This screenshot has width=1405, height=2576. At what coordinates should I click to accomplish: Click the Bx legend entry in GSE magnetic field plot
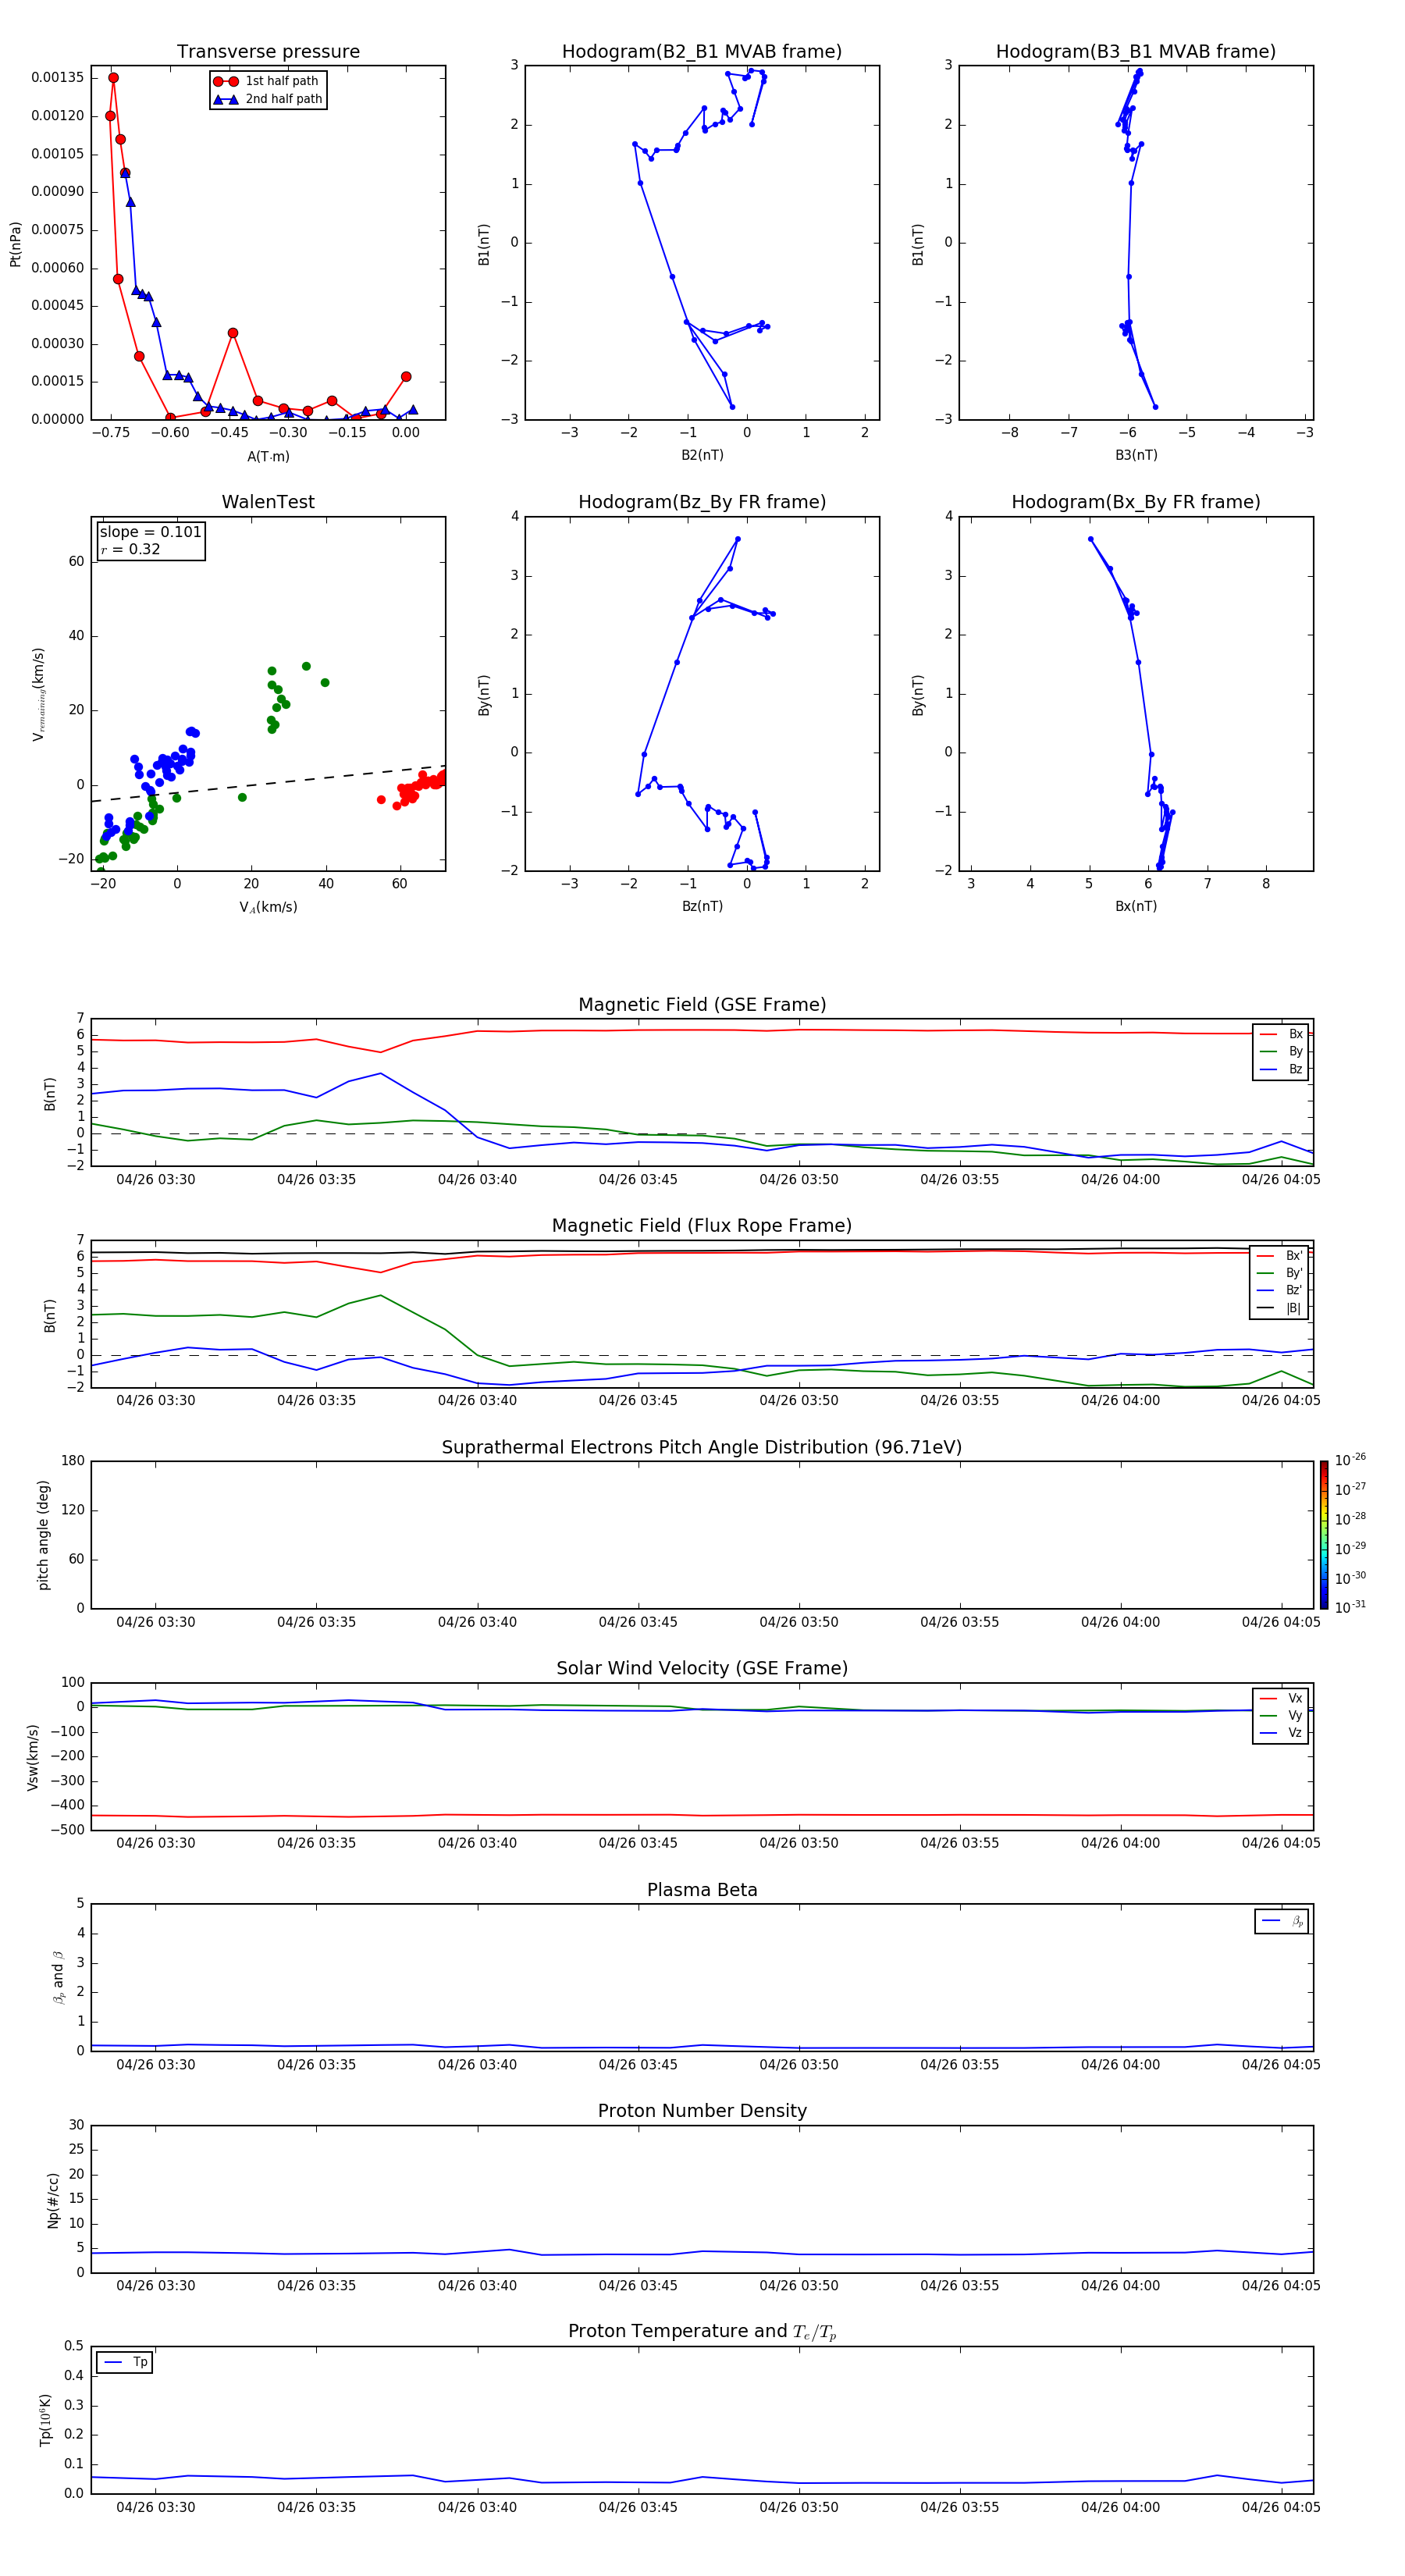(1281, 1034)
